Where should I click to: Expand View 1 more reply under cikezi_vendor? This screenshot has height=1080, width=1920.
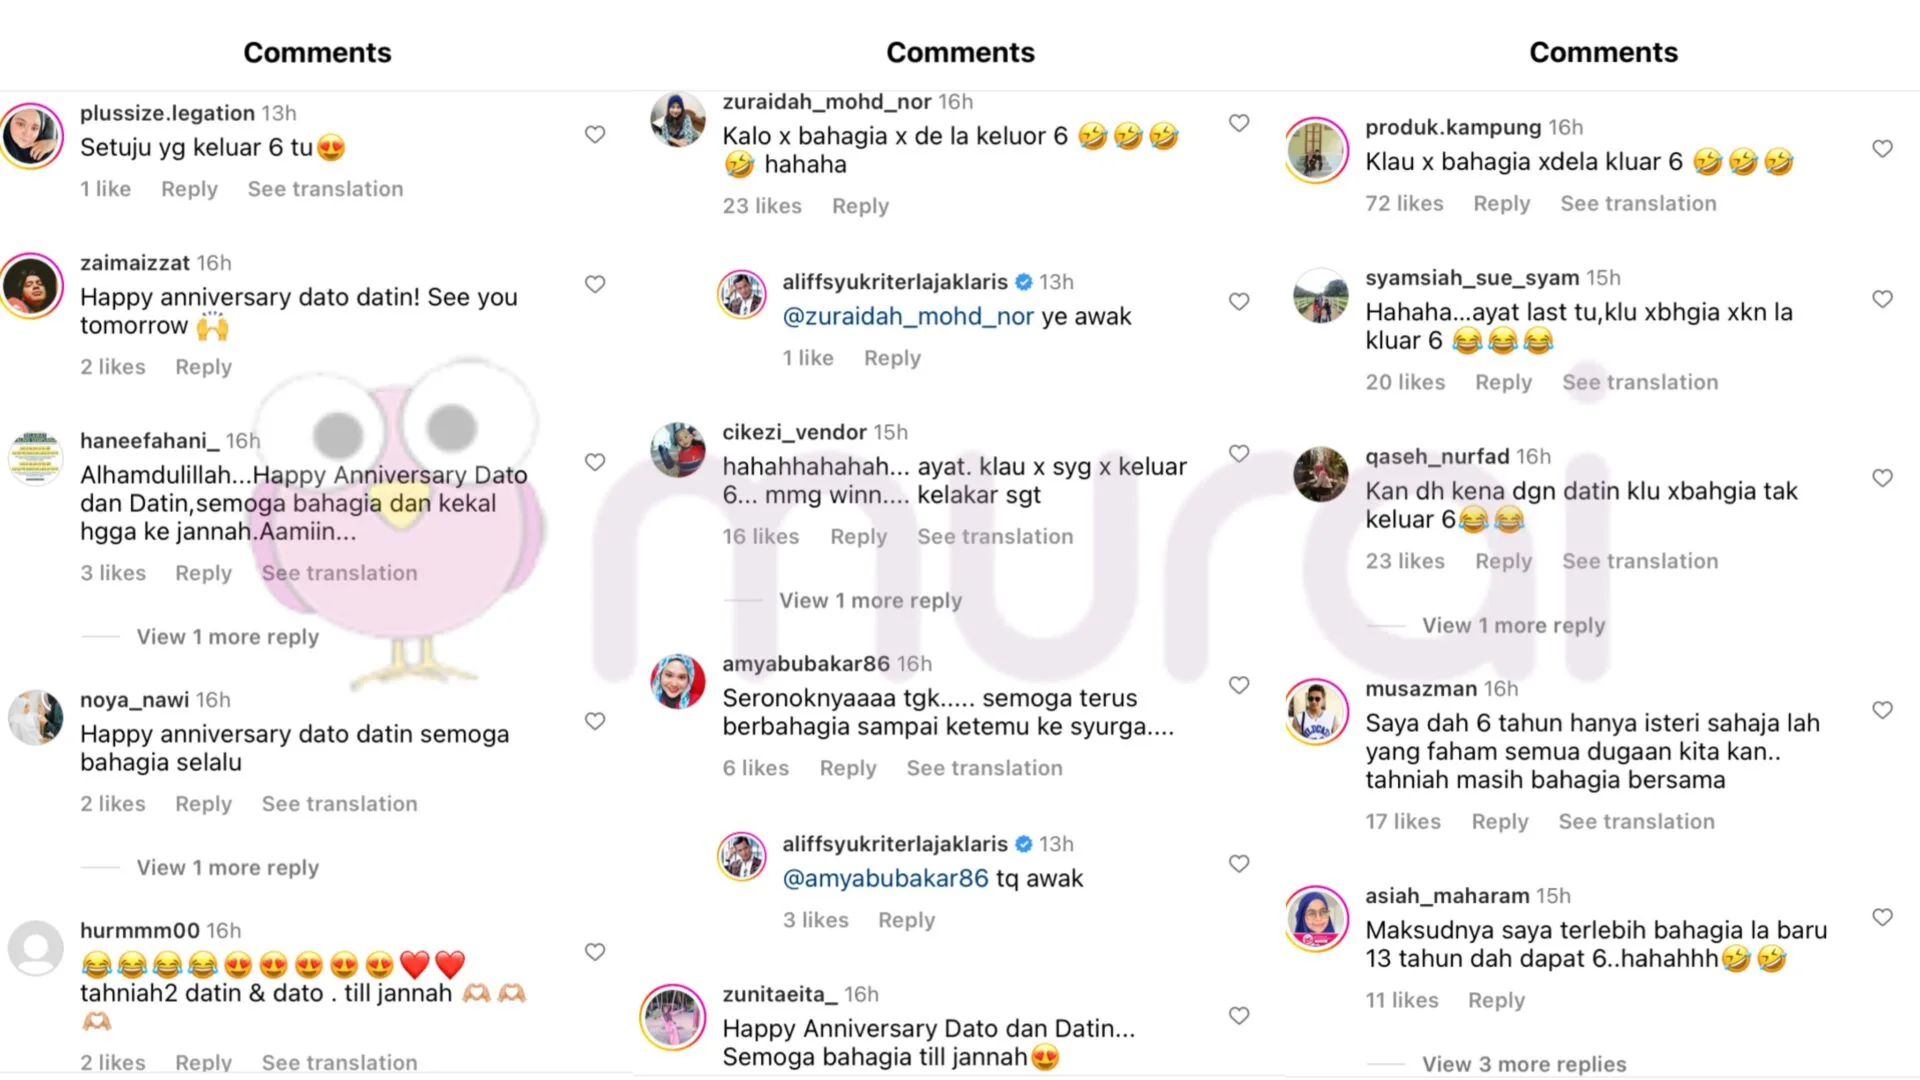[870, 601]
